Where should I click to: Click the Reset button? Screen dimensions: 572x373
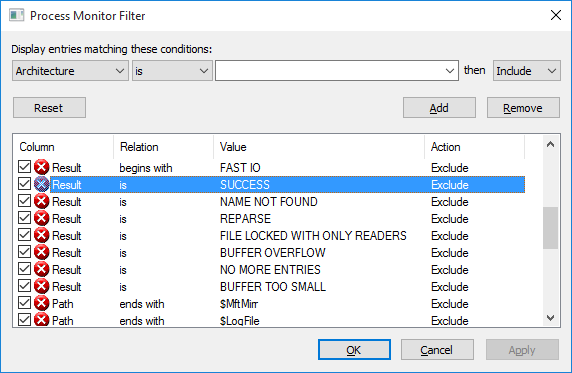[x=49, y=108]
